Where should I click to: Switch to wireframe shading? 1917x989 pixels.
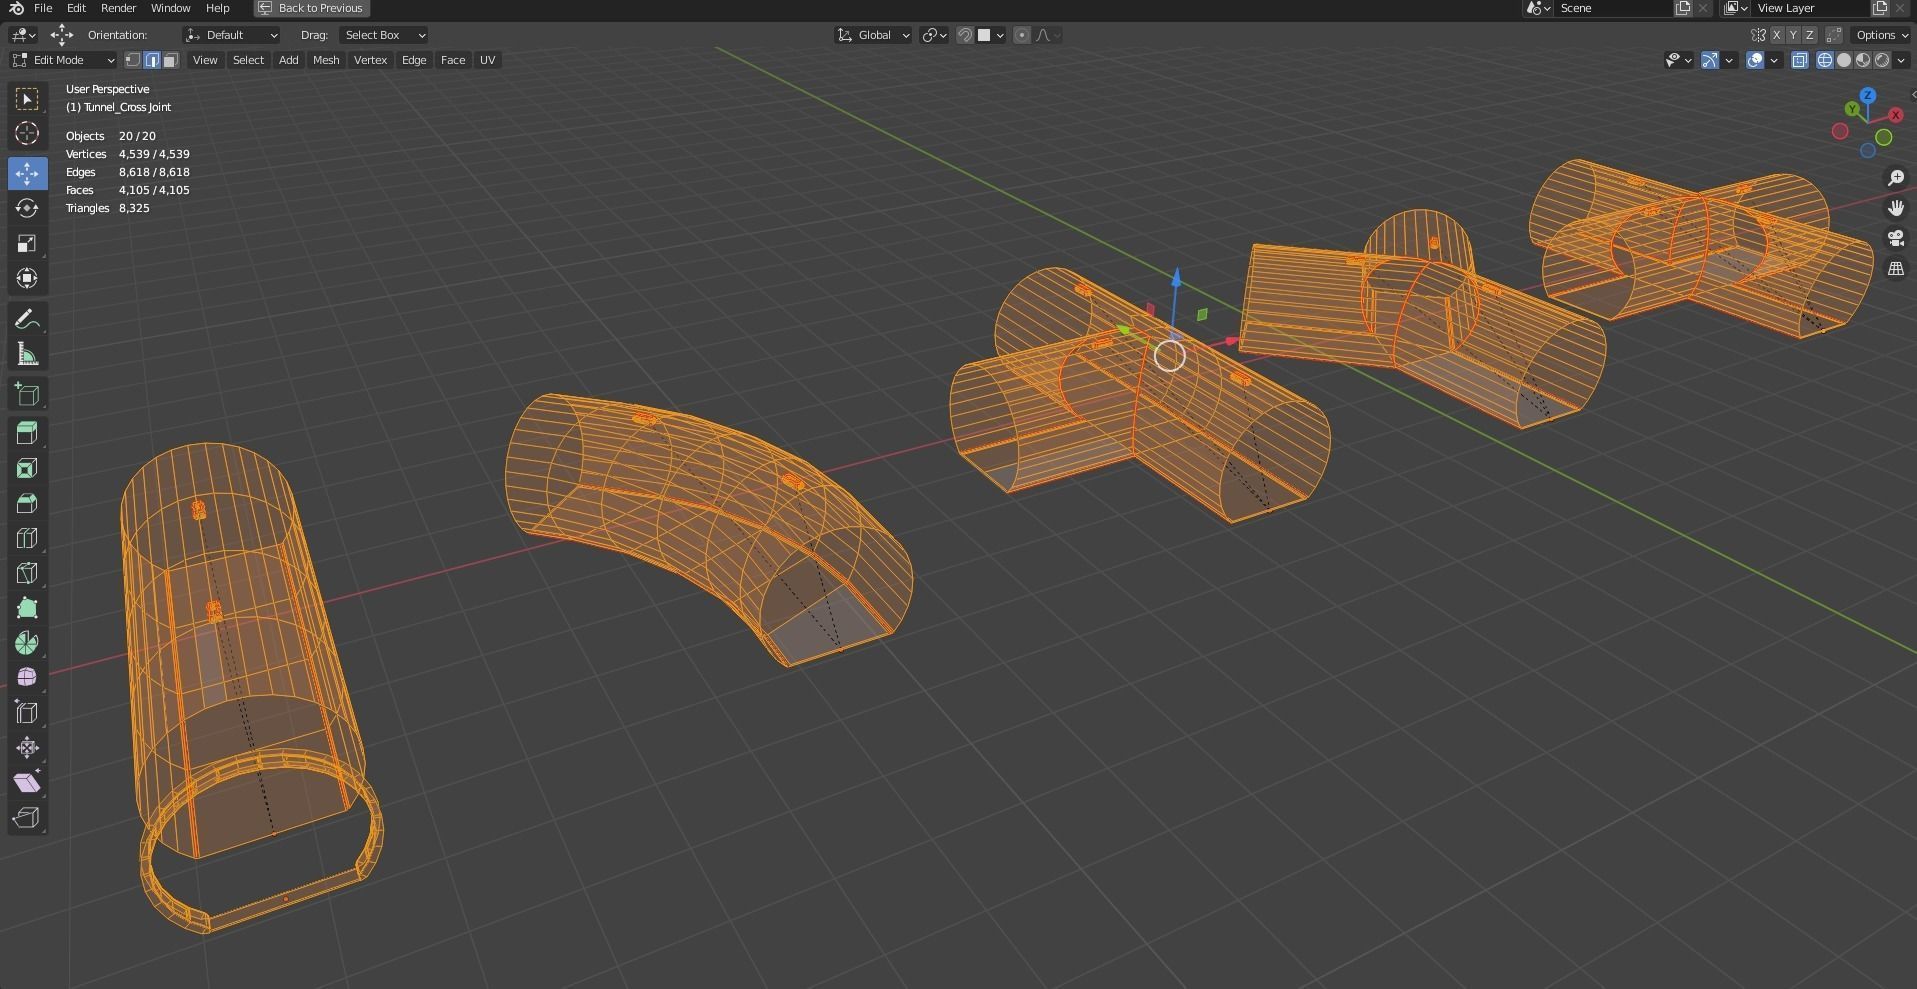pos(1825,60)
